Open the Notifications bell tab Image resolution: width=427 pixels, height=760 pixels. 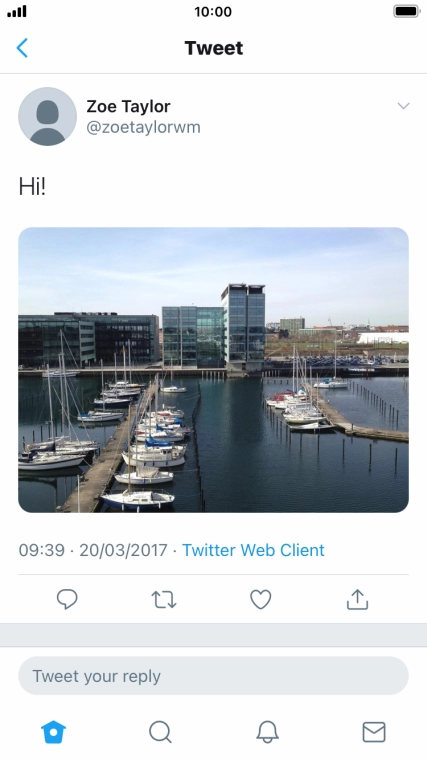tap(267, 731)
